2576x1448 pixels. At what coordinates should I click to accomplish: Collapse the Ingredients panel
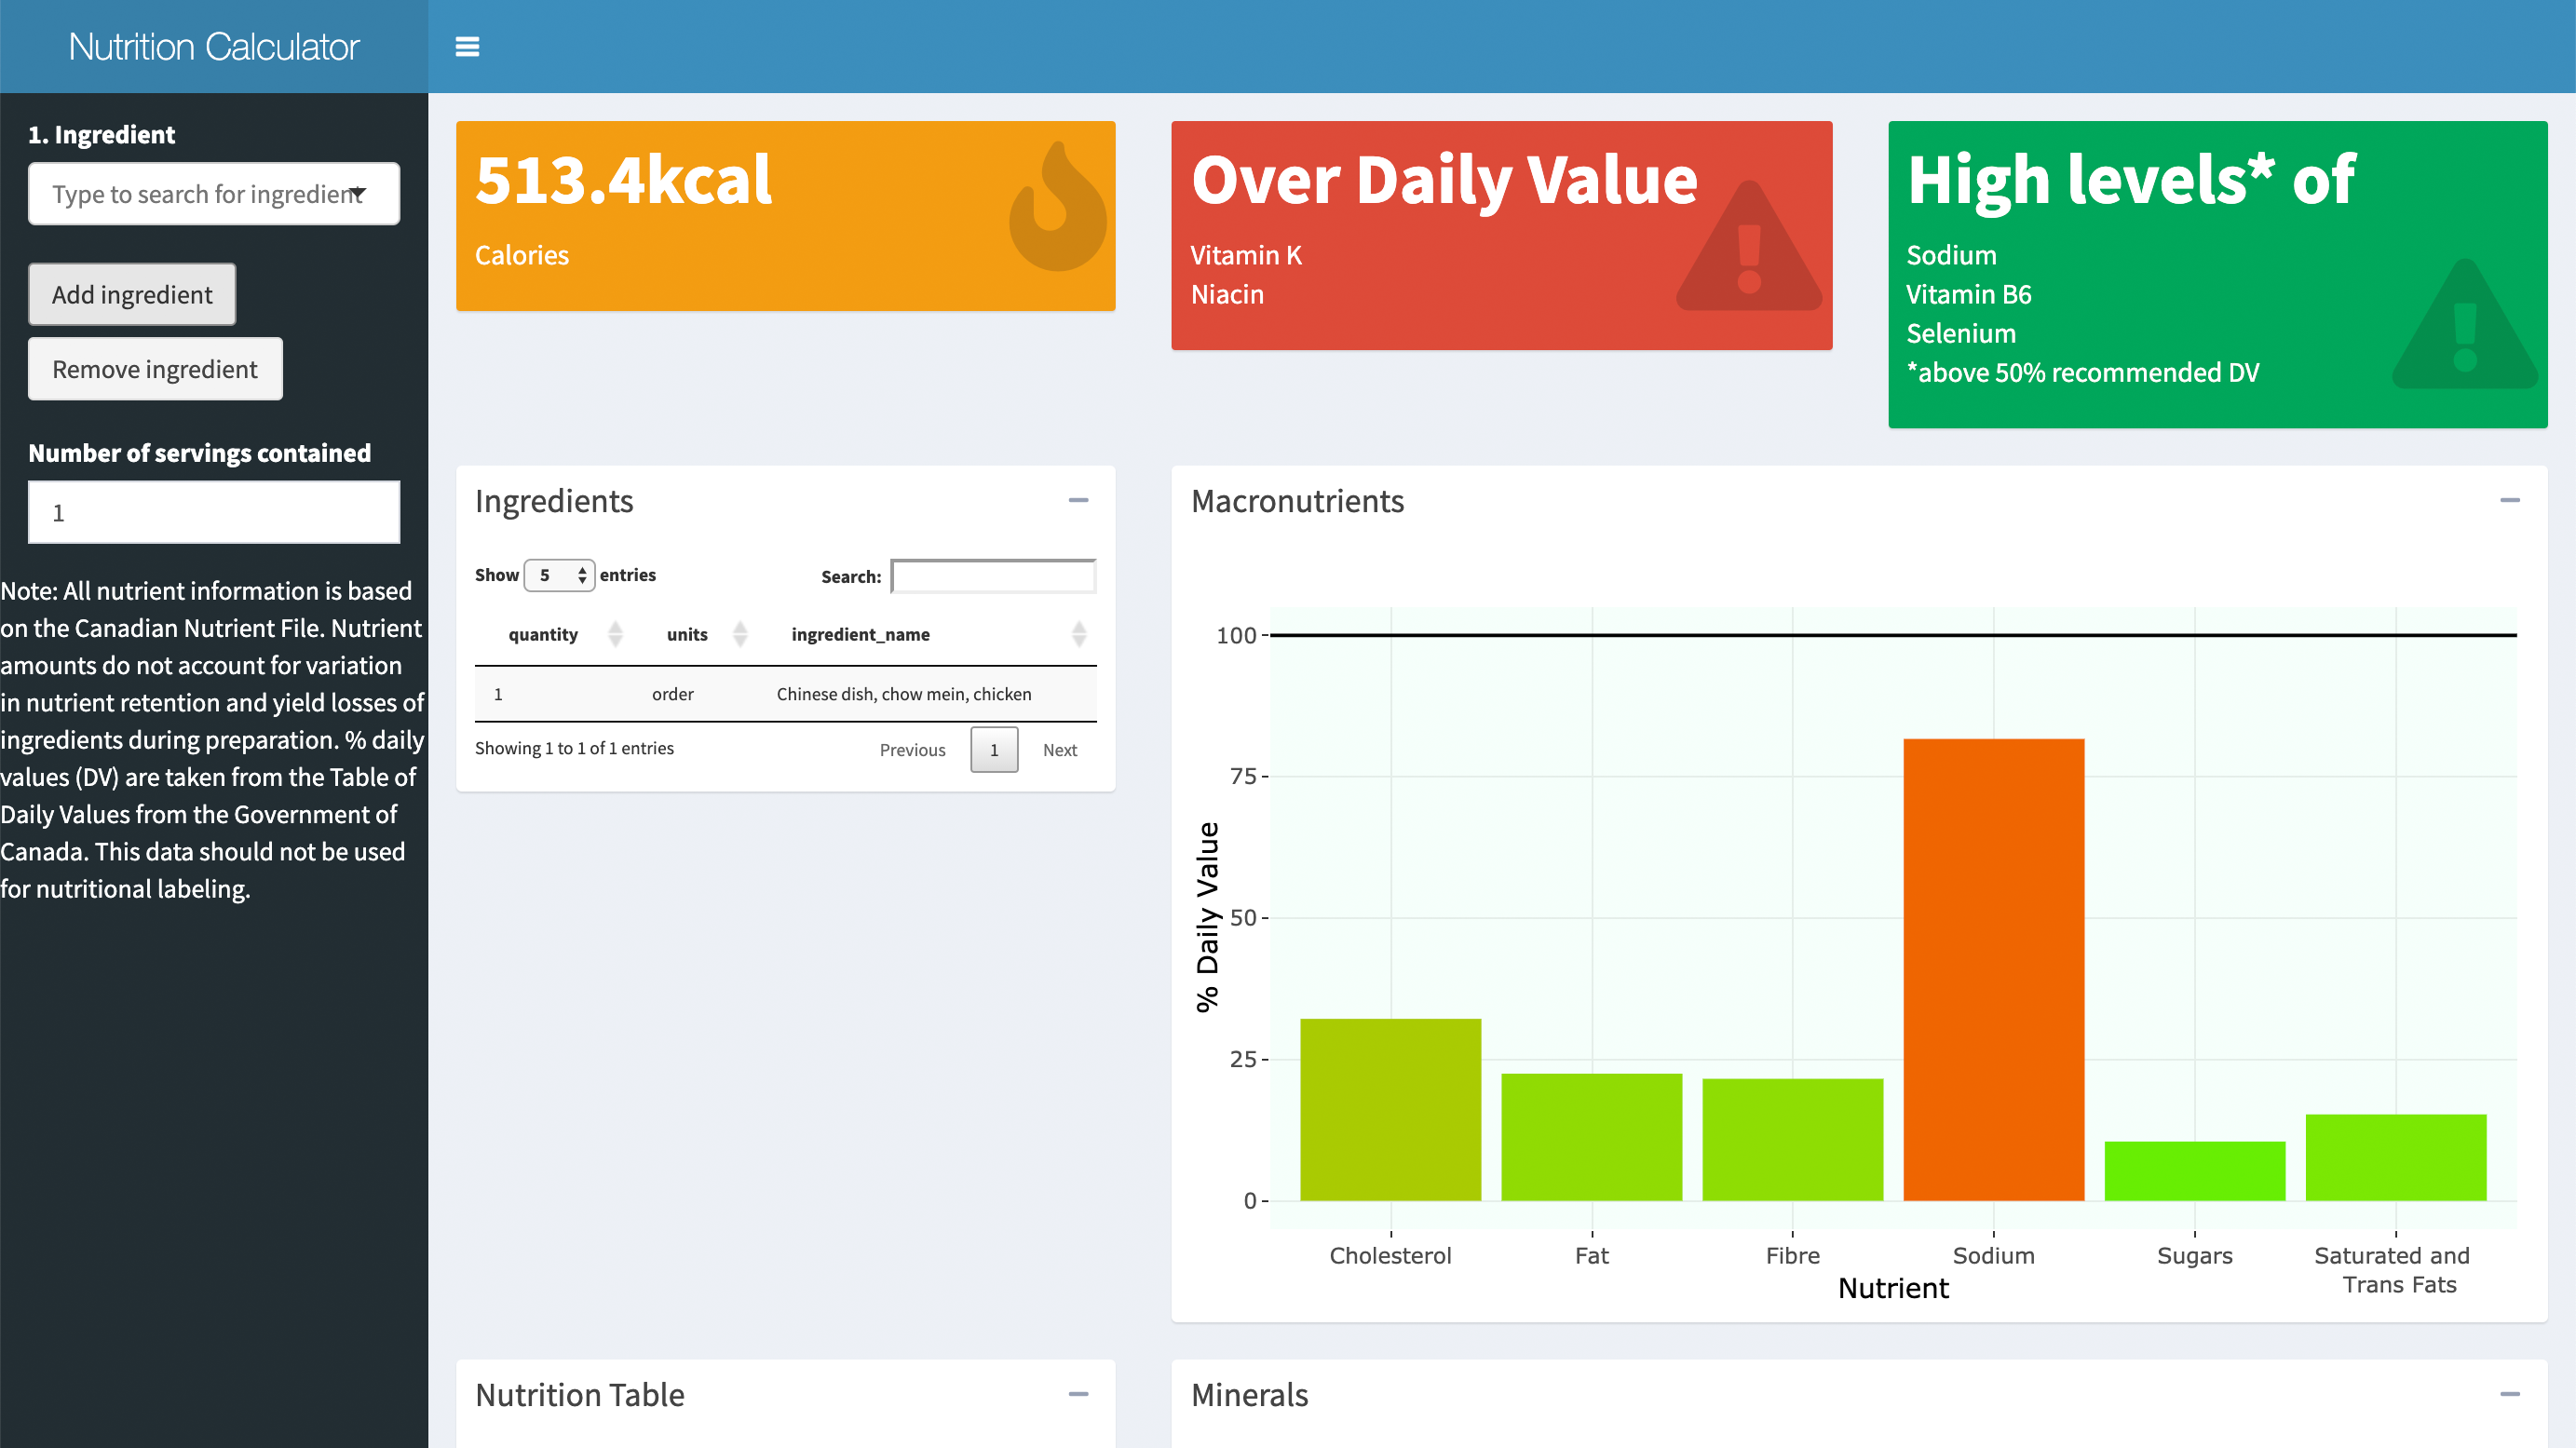1078,500
